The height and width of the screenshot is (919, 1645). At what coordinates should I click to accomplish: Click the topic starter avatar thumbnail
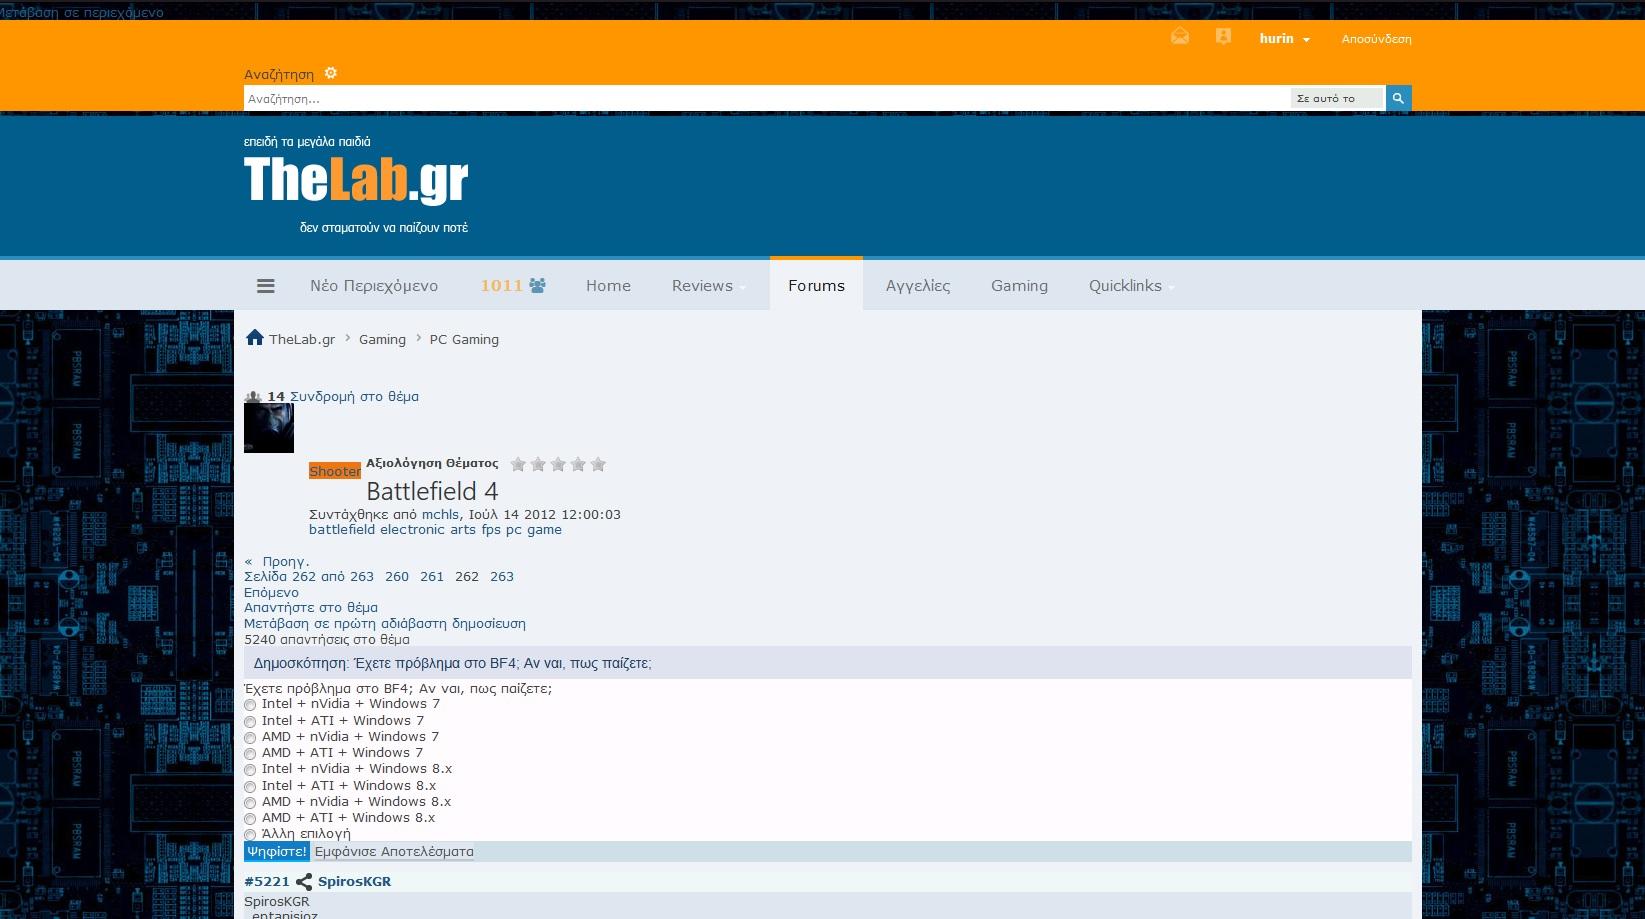(269, 428)
